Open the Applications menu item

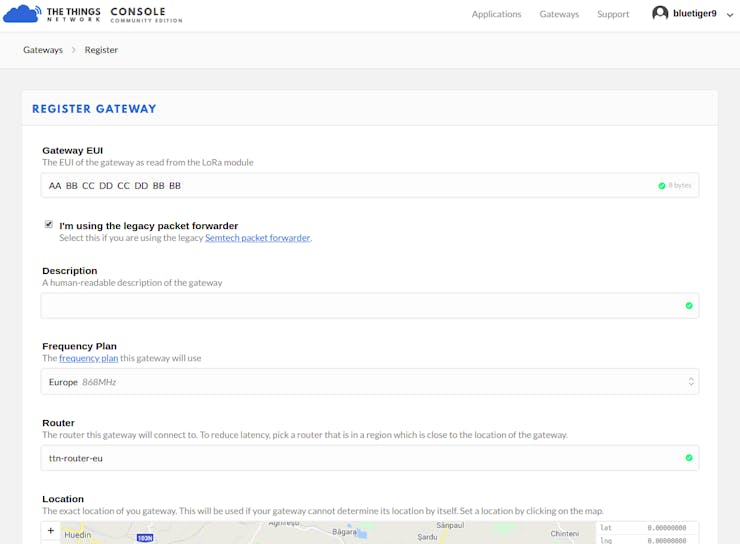click(x=496, y=14)
